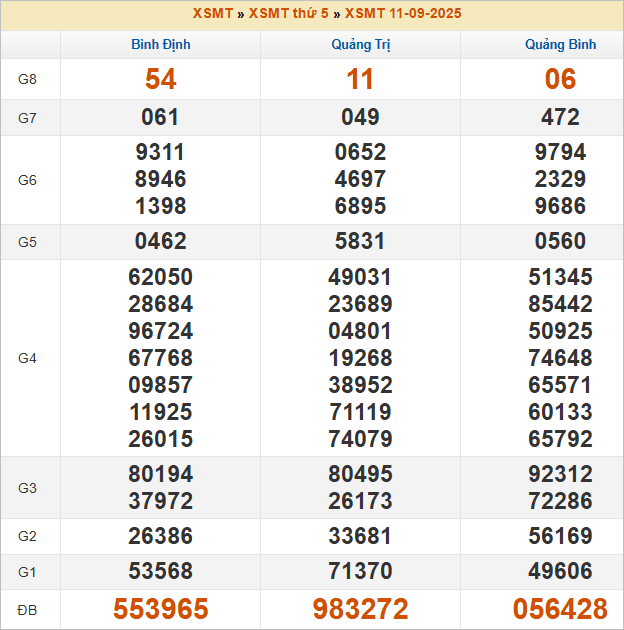The height and width of the screenshot is (630, 624).
Task: Click G4 number 49031
Action: coord(360,277)
